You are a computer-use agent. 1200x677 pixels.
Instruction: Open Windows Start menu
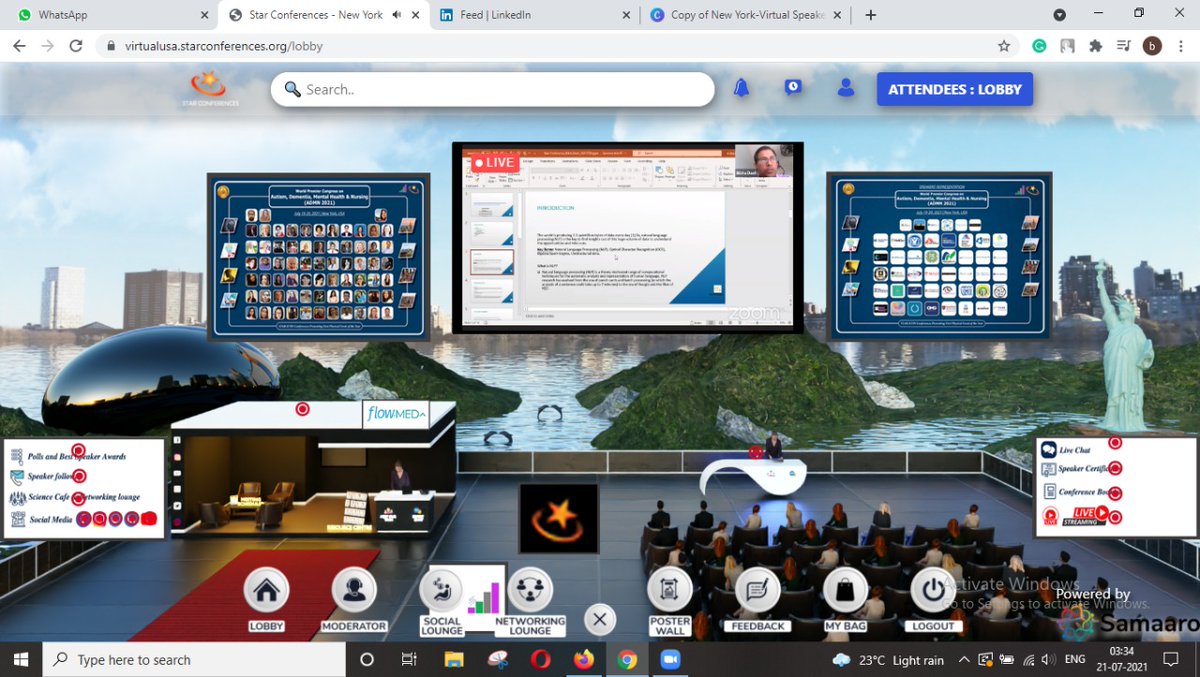pos(21,659)
